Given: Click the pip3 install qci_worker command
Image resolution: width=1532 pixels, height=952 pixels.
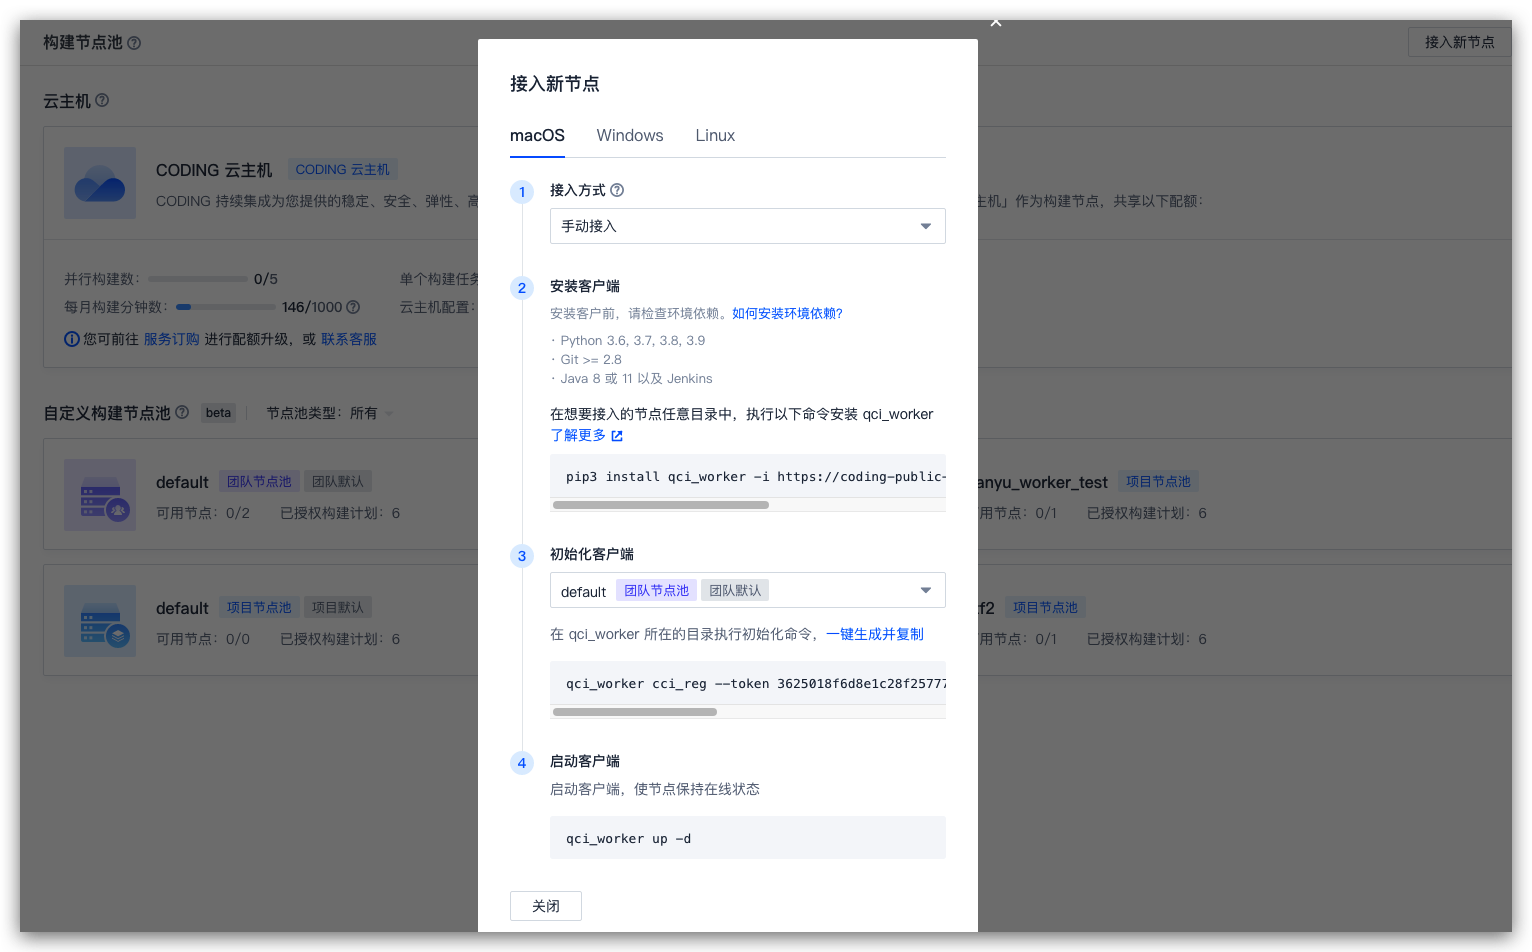Looking at the screenshot, I should click(x=748, y=477).
